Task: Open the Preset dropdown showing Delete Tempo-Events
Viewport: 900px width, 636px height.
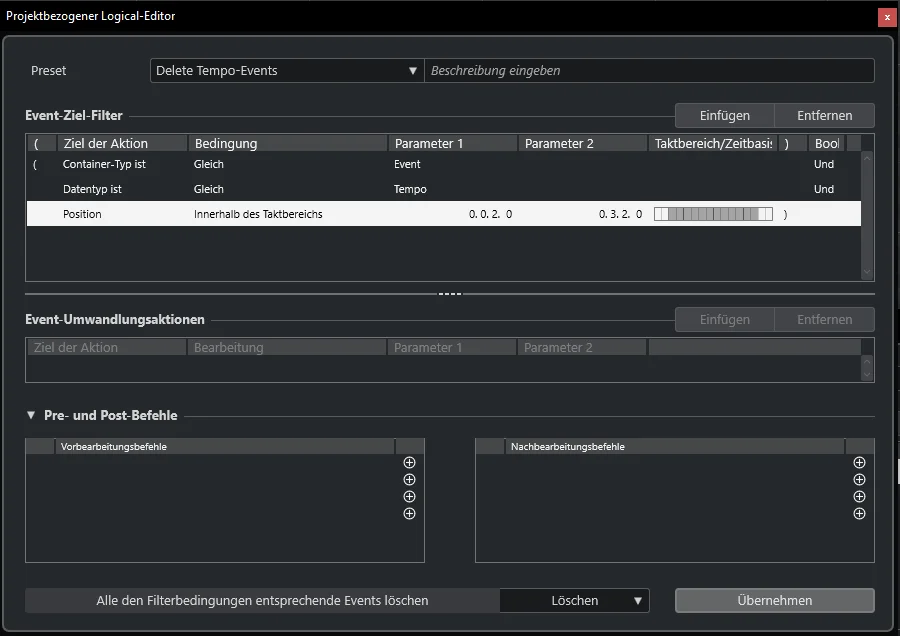Action: click(x=287, y=71)
